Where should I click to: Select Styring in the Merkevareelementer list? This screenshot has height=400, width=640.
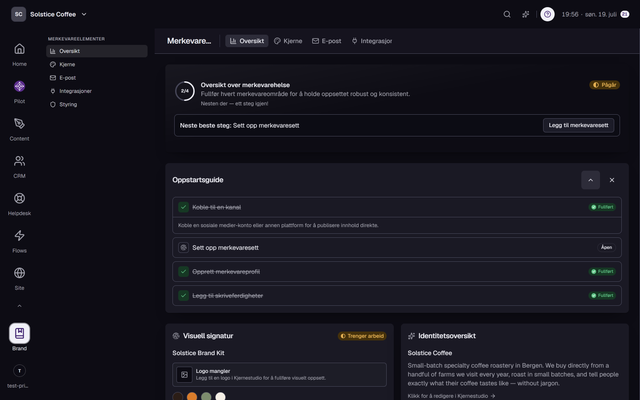(97, 104)
